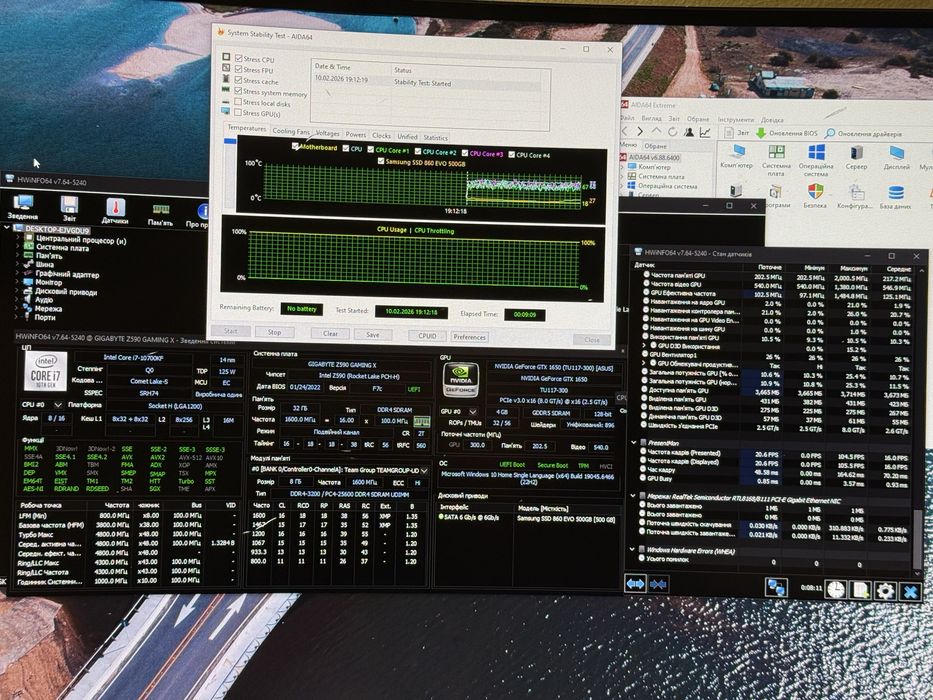The height and width of the screenshot is (700, 933).
Task: Click the refresh icon in AIDA64 Extreme toolbar
Action: tap(672, 132)
